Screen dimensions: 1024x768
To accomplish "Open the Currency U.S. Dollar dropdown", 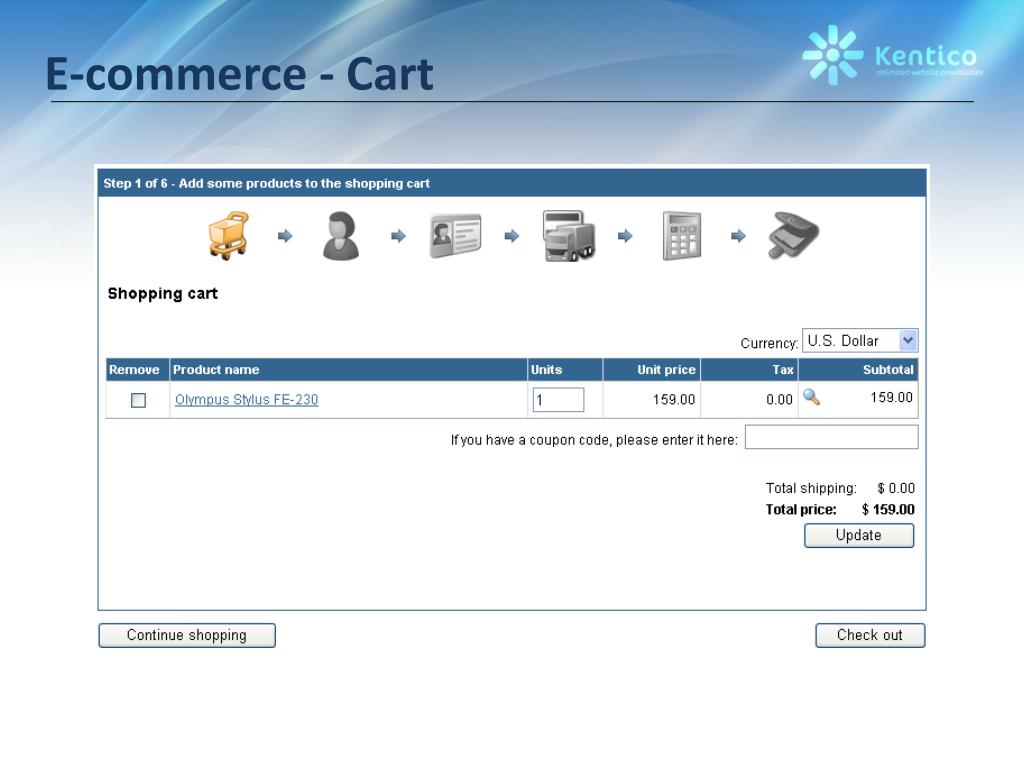I will coord(860,340).
